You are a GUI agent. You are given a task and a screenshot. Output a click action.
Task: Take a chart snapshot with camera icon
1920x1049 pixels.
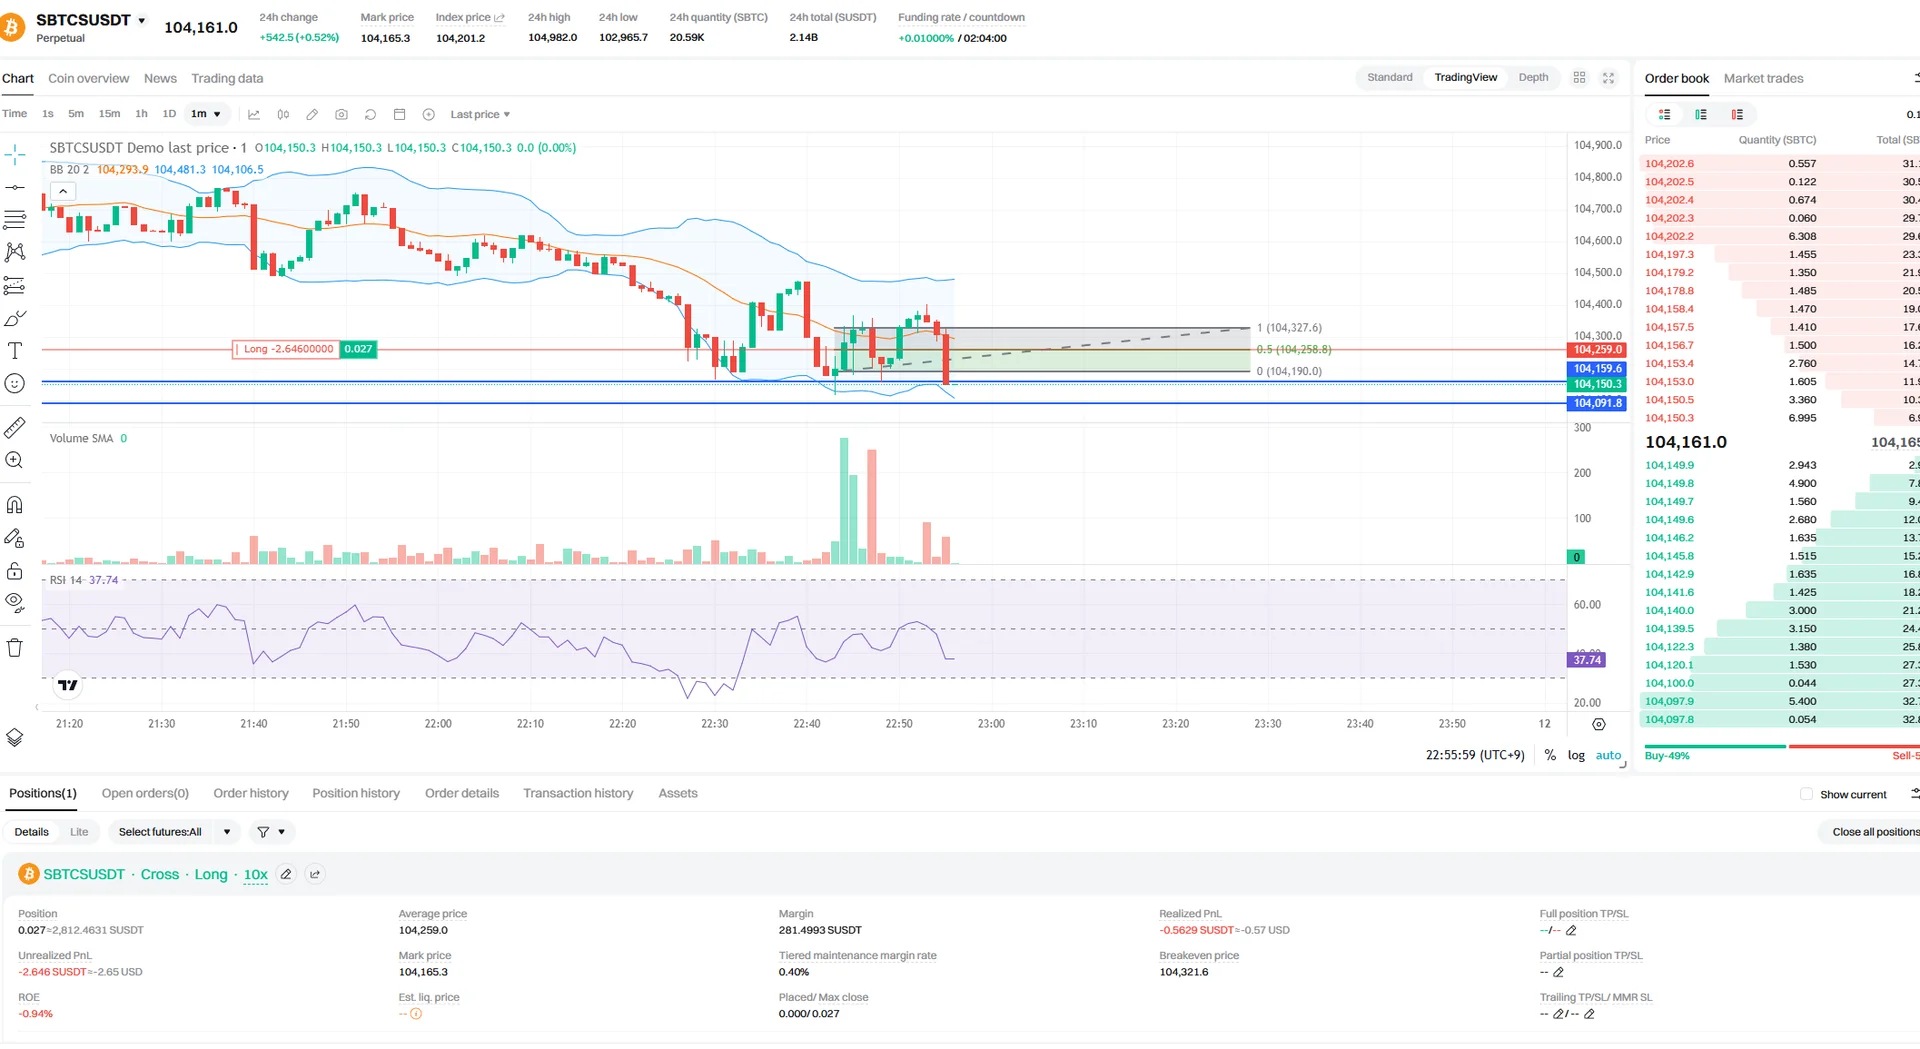tap(341, 114)
